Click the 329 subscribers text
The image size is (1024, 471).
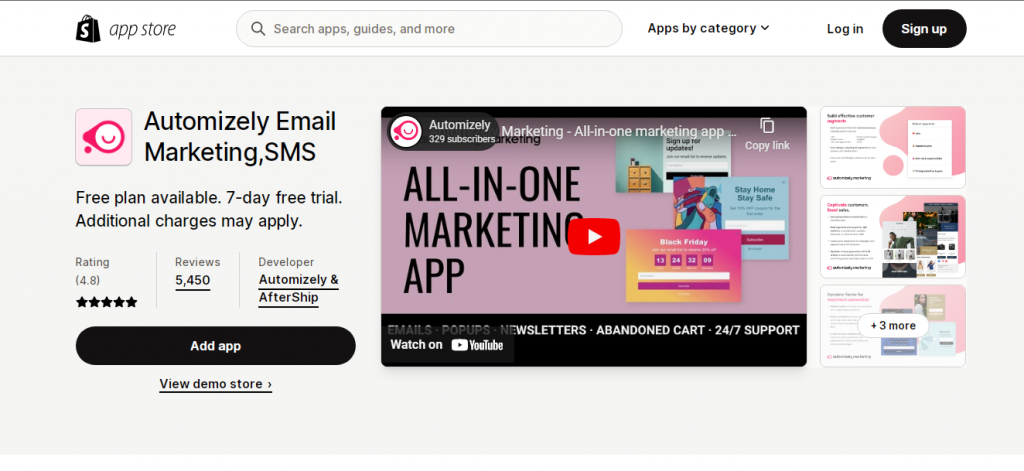pos(462,139)
